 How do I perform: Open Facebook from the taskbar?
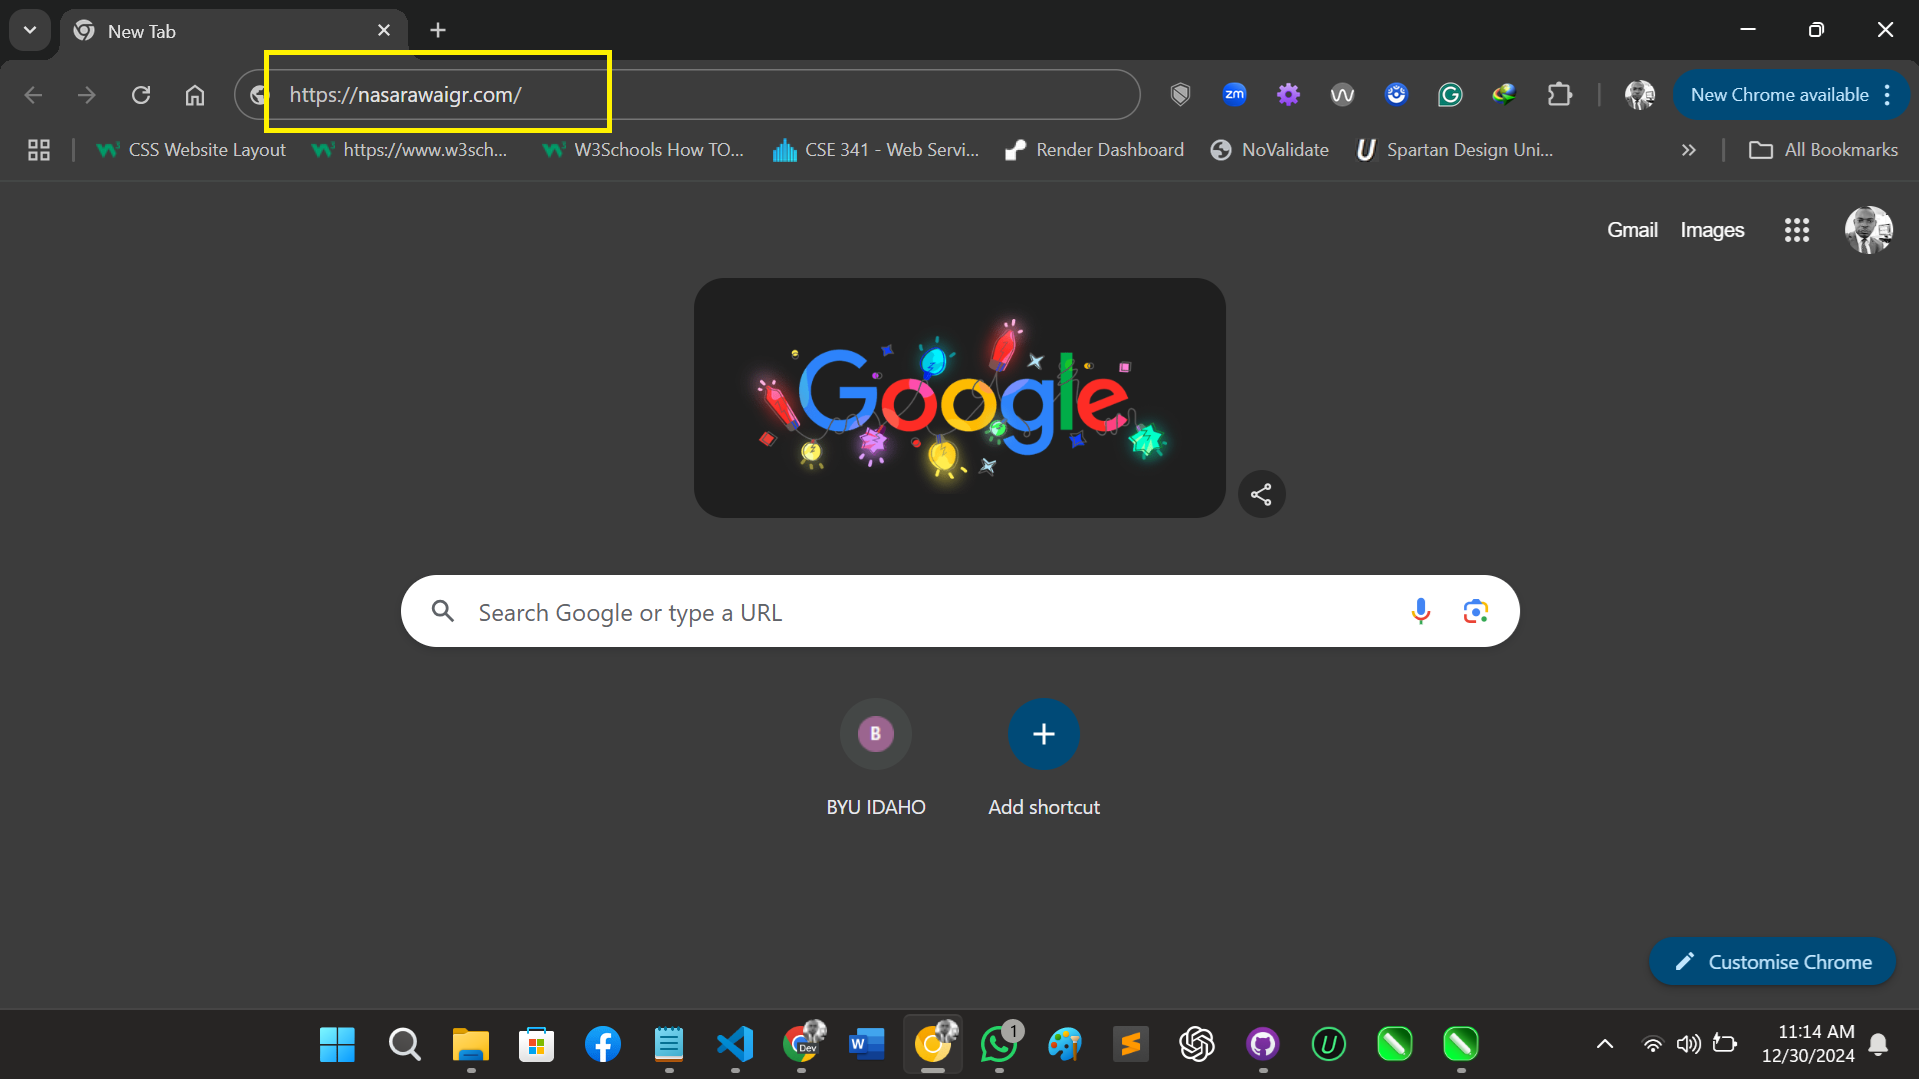[x=603, y=1045]
